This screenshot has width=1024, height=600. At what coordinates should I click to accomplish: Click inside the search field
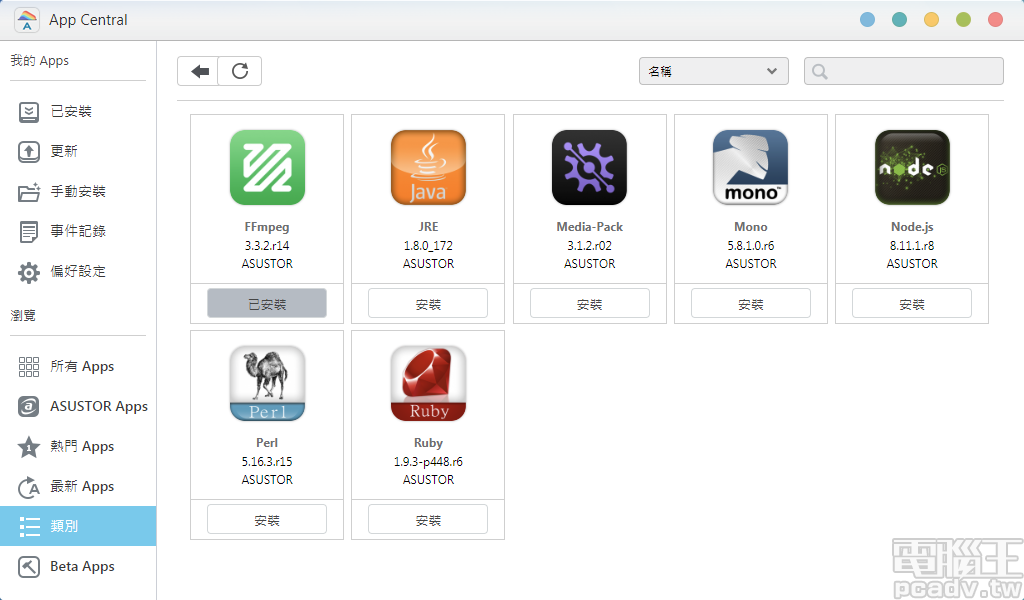click(903, 70)
